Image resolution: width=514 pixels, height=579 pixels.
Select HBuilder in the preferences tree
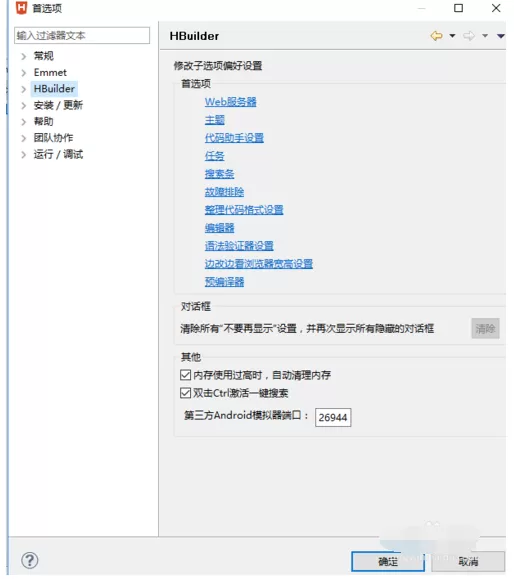54,89
